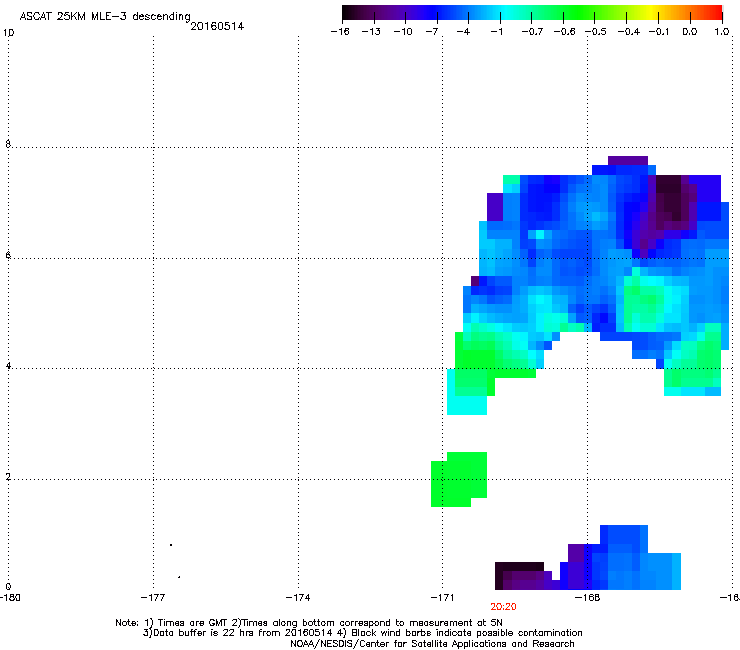Click the note line starting '3)Data buffer is 22 hrs'

(362, 633)
